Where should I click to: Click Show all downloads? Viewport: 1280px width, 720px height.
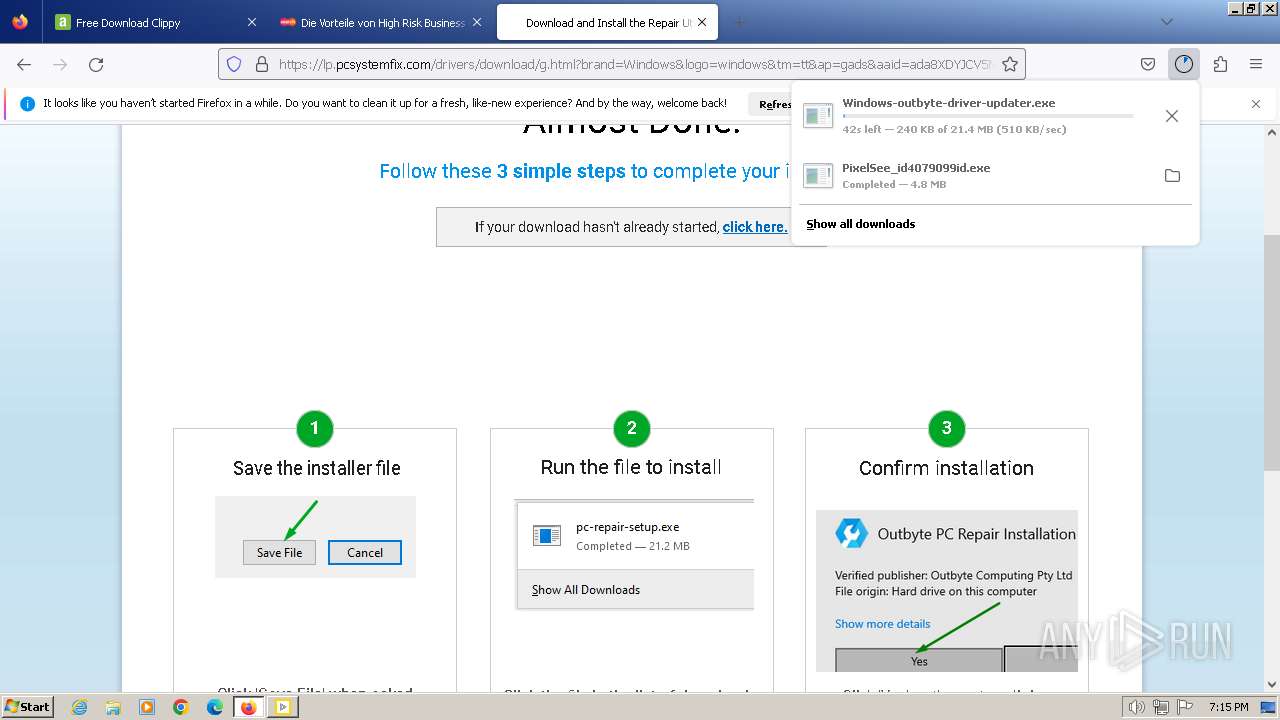(860, 224)
